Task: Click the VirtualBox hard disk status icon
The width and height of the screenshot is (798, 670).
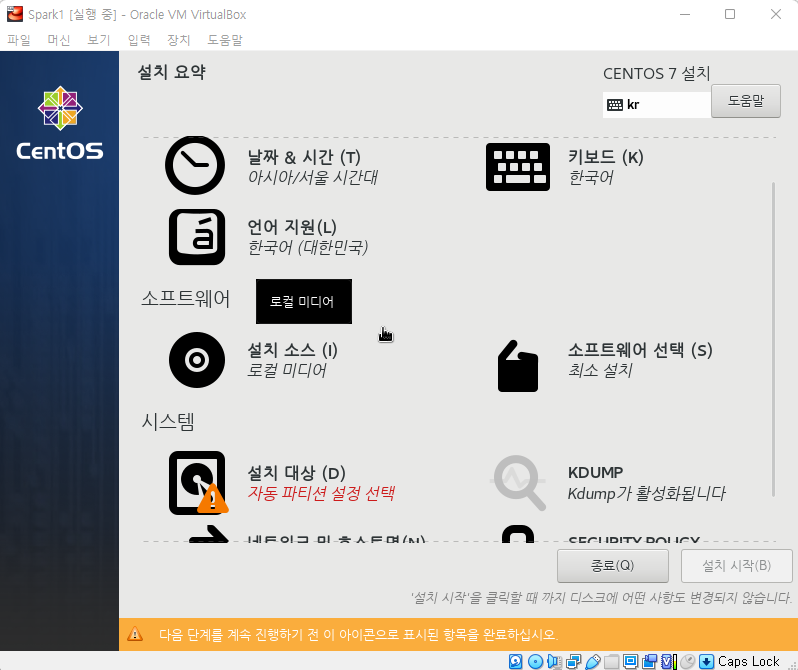Action: point(516,661)
